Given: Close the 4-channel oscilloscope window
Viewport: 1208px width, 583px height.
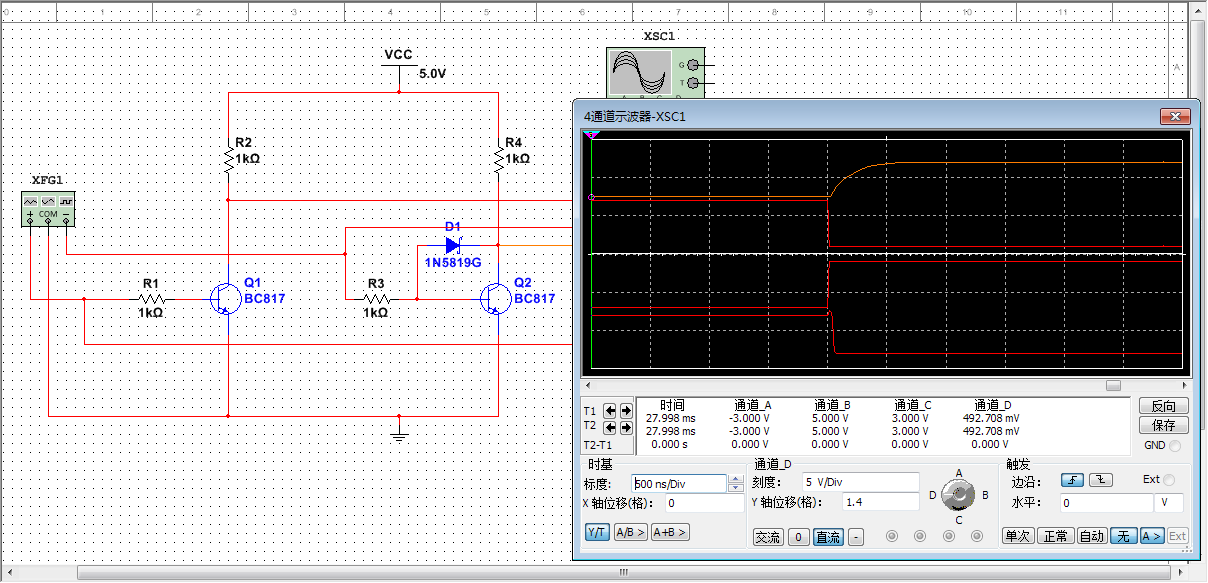Looking at the screenshot, I should [x=1175, y=117].
